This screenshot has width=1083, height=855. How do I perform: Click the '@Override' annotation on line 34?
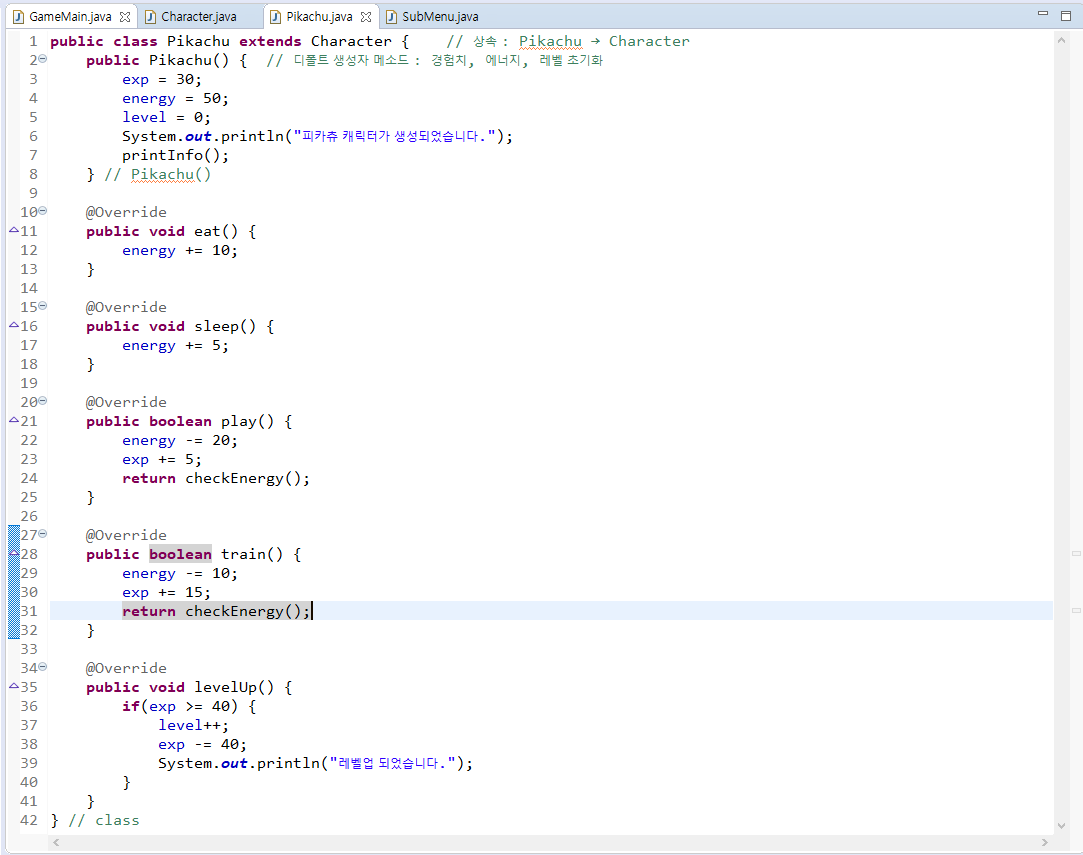(x=126, y=668)
